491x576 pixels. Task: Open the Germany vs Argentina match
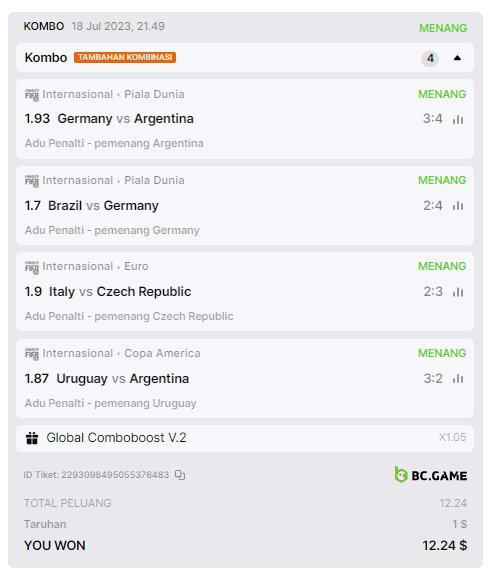[x=125, y=119]
